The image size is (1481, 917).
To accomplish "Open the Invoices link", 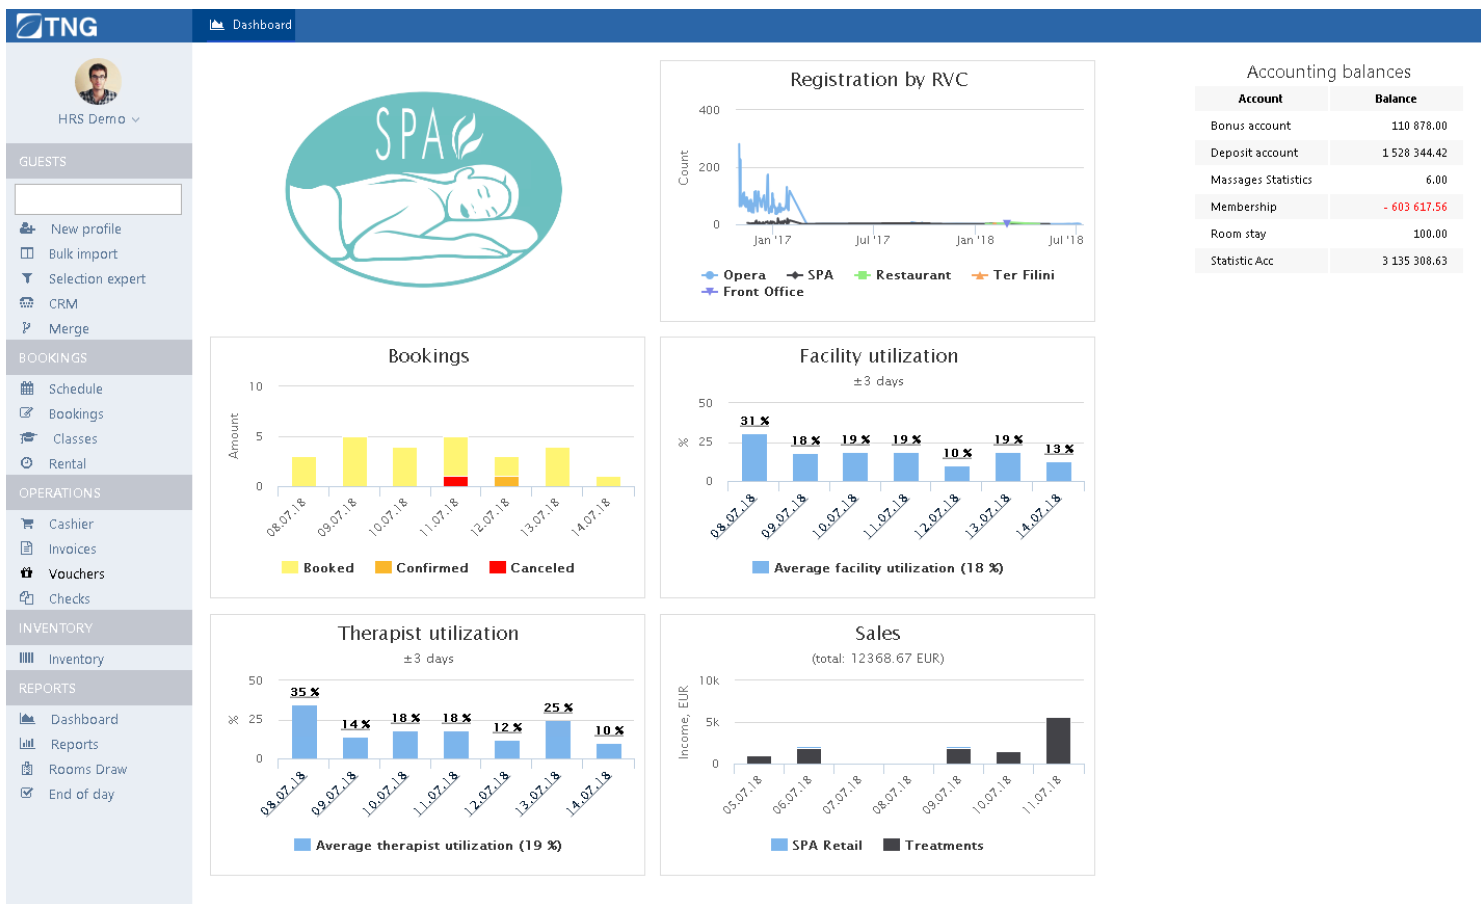I will pyautogui.click(x=72, y=550).
